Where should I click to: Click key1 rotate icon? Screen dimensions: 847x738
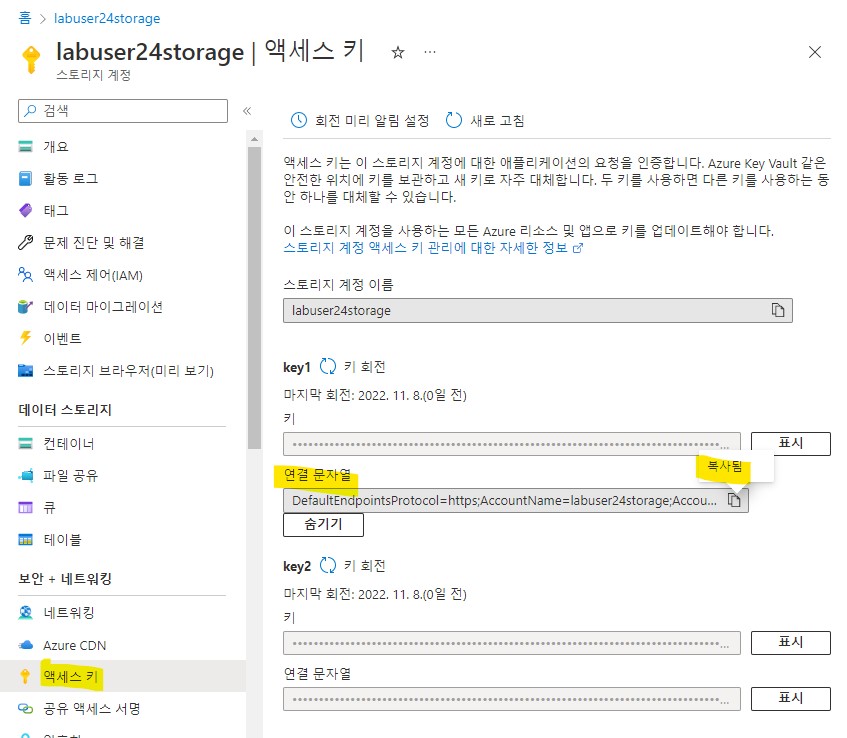pyautogui.click(x=328, y=366)
